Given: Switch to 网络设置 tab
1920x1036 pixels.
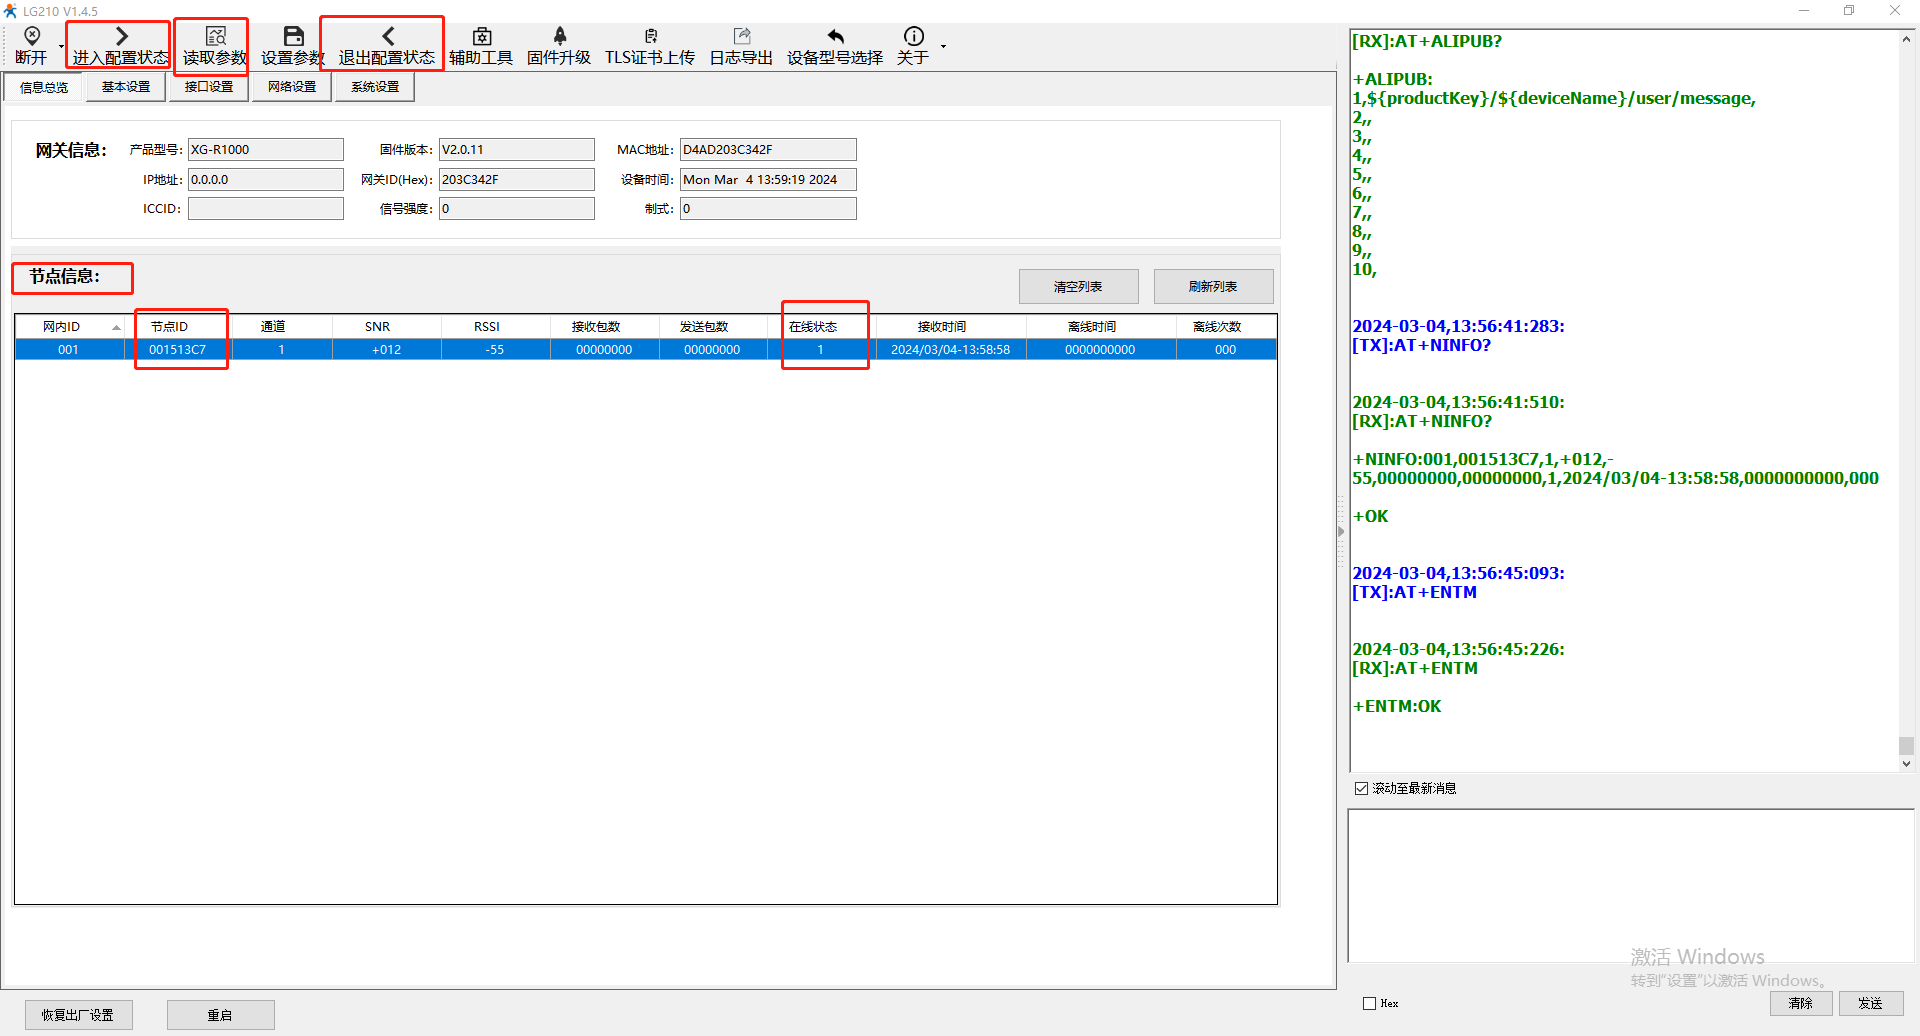Looking at the screenshot, I should (x=292, y=87).
